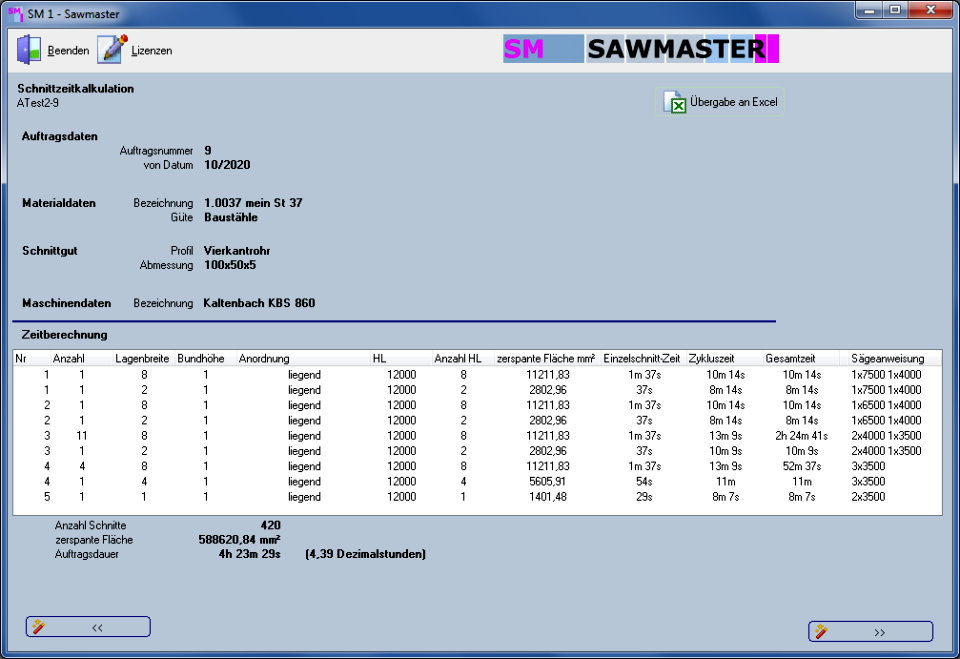Click the Sägeanweisung cell 2x3500
This screenshot has height=659, width=960.
coord(868,497)
